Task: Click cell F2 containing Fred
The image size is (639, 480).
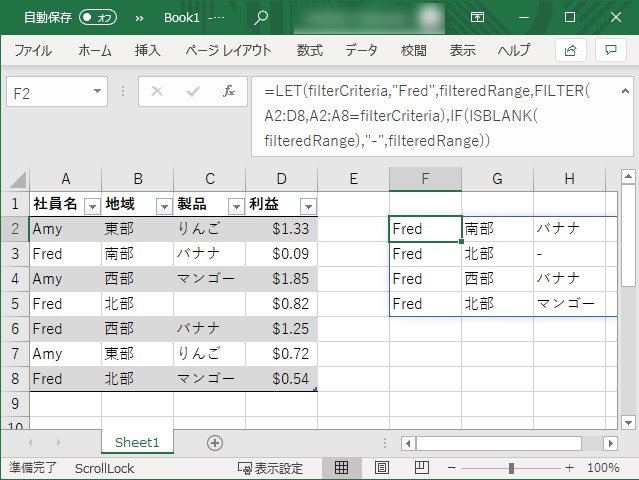Action: (425, 229)
